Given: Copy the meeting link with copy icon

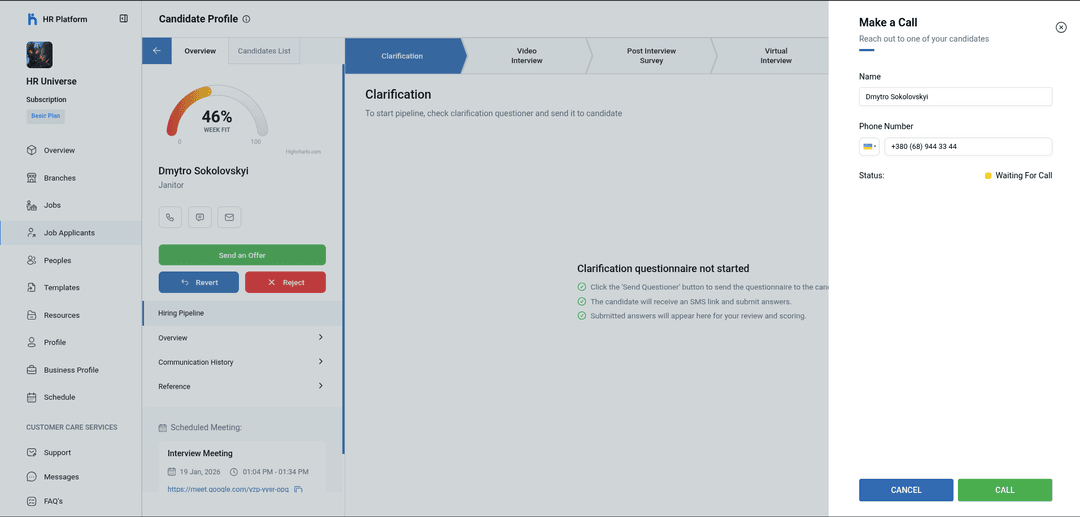Looking at the screenshot, I should tap(298, 489).
